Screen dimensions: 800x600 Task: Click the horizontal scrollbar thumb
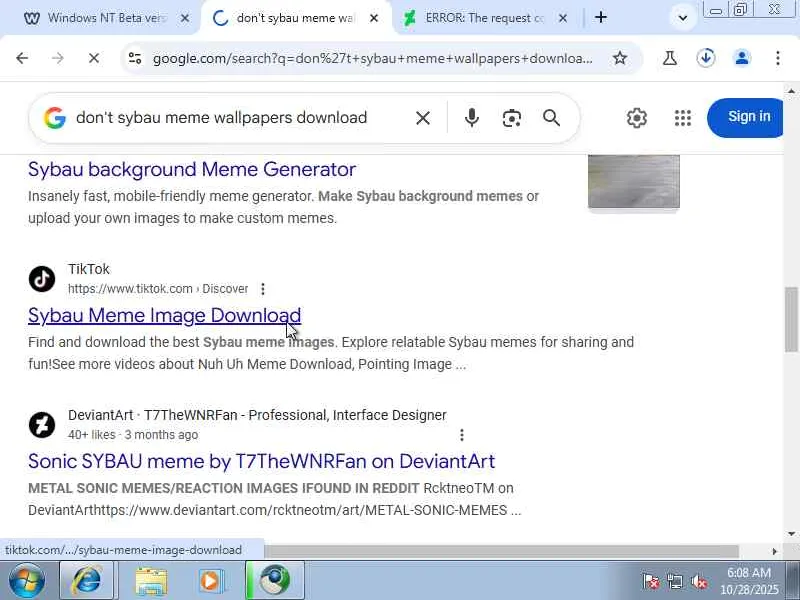pos(501,551)
